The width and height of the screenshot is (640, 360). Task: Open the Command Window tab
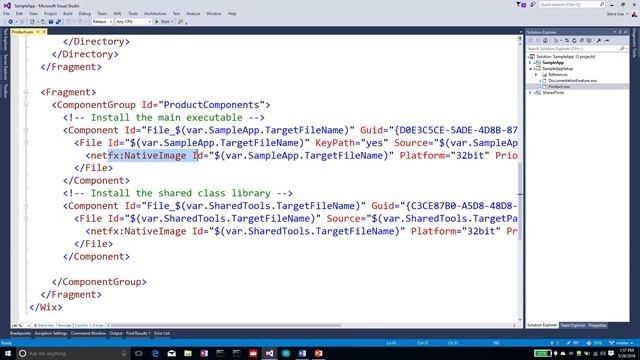click(88, 333)
